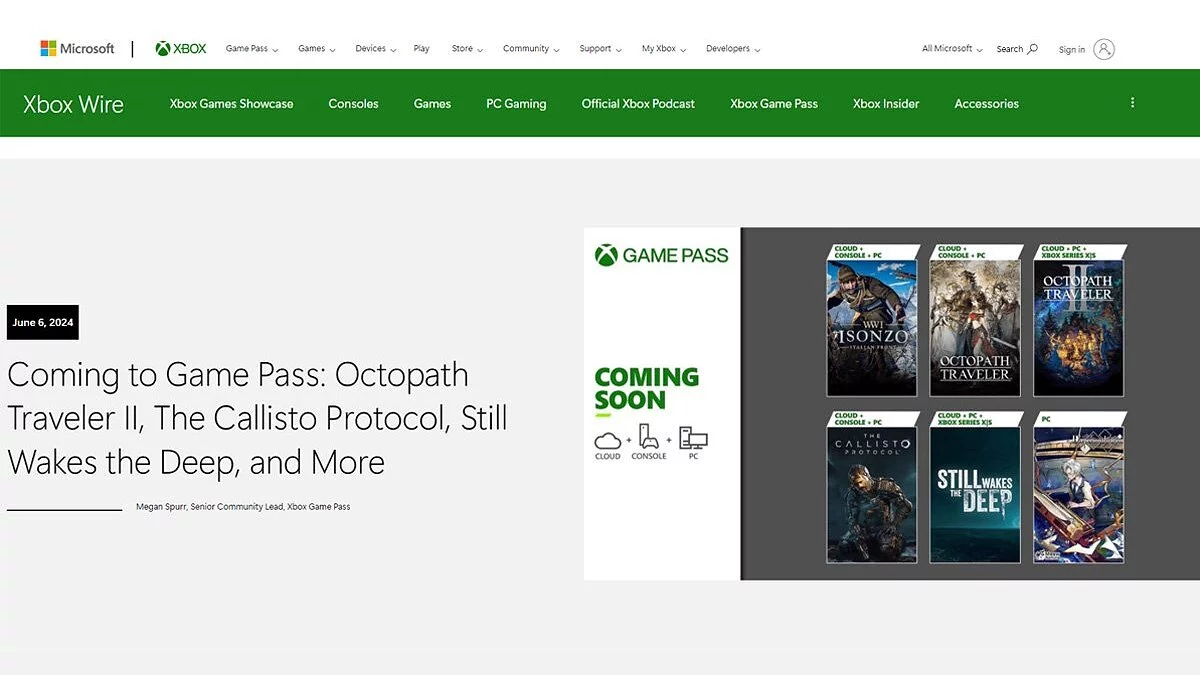
Task: Expand the Community dropdown menu
Action: [x=531, y=49]
